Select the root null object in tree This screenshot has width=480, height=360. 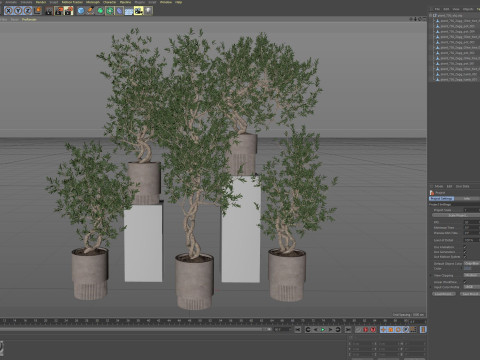coord(450,15)
